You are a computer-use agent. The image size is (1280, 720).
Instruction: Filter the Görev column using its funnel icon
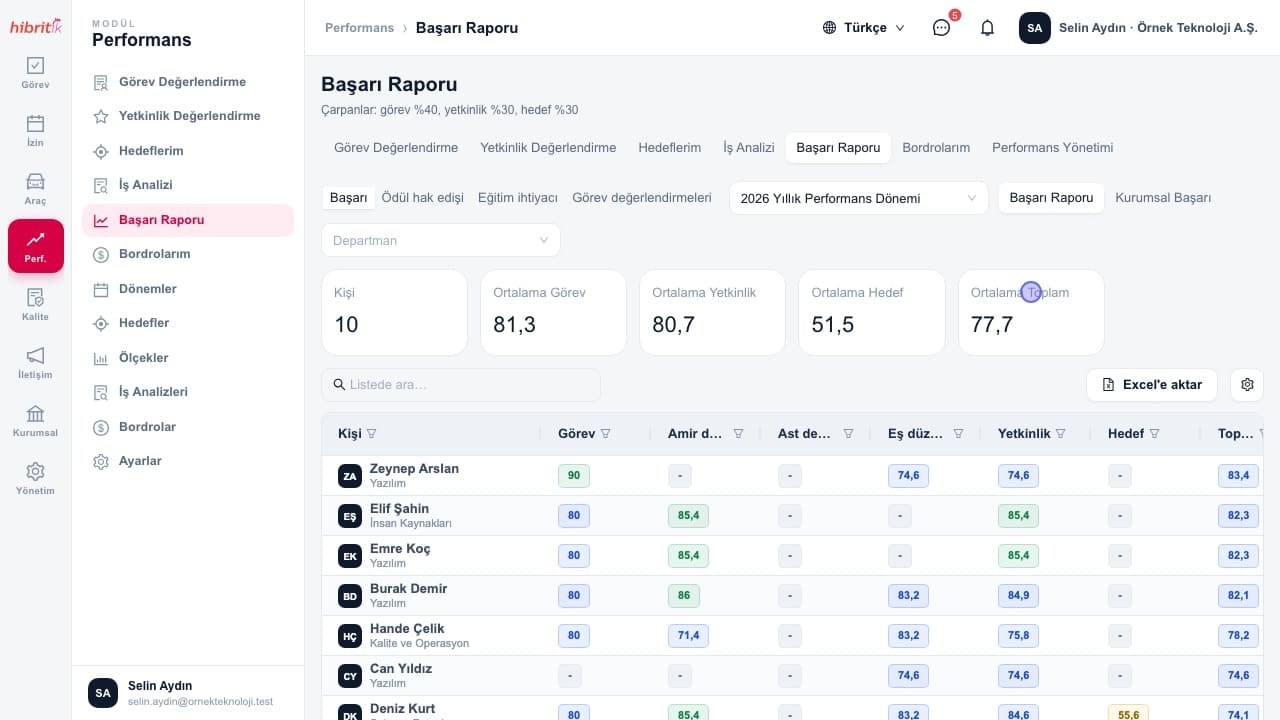pos(605,434)
